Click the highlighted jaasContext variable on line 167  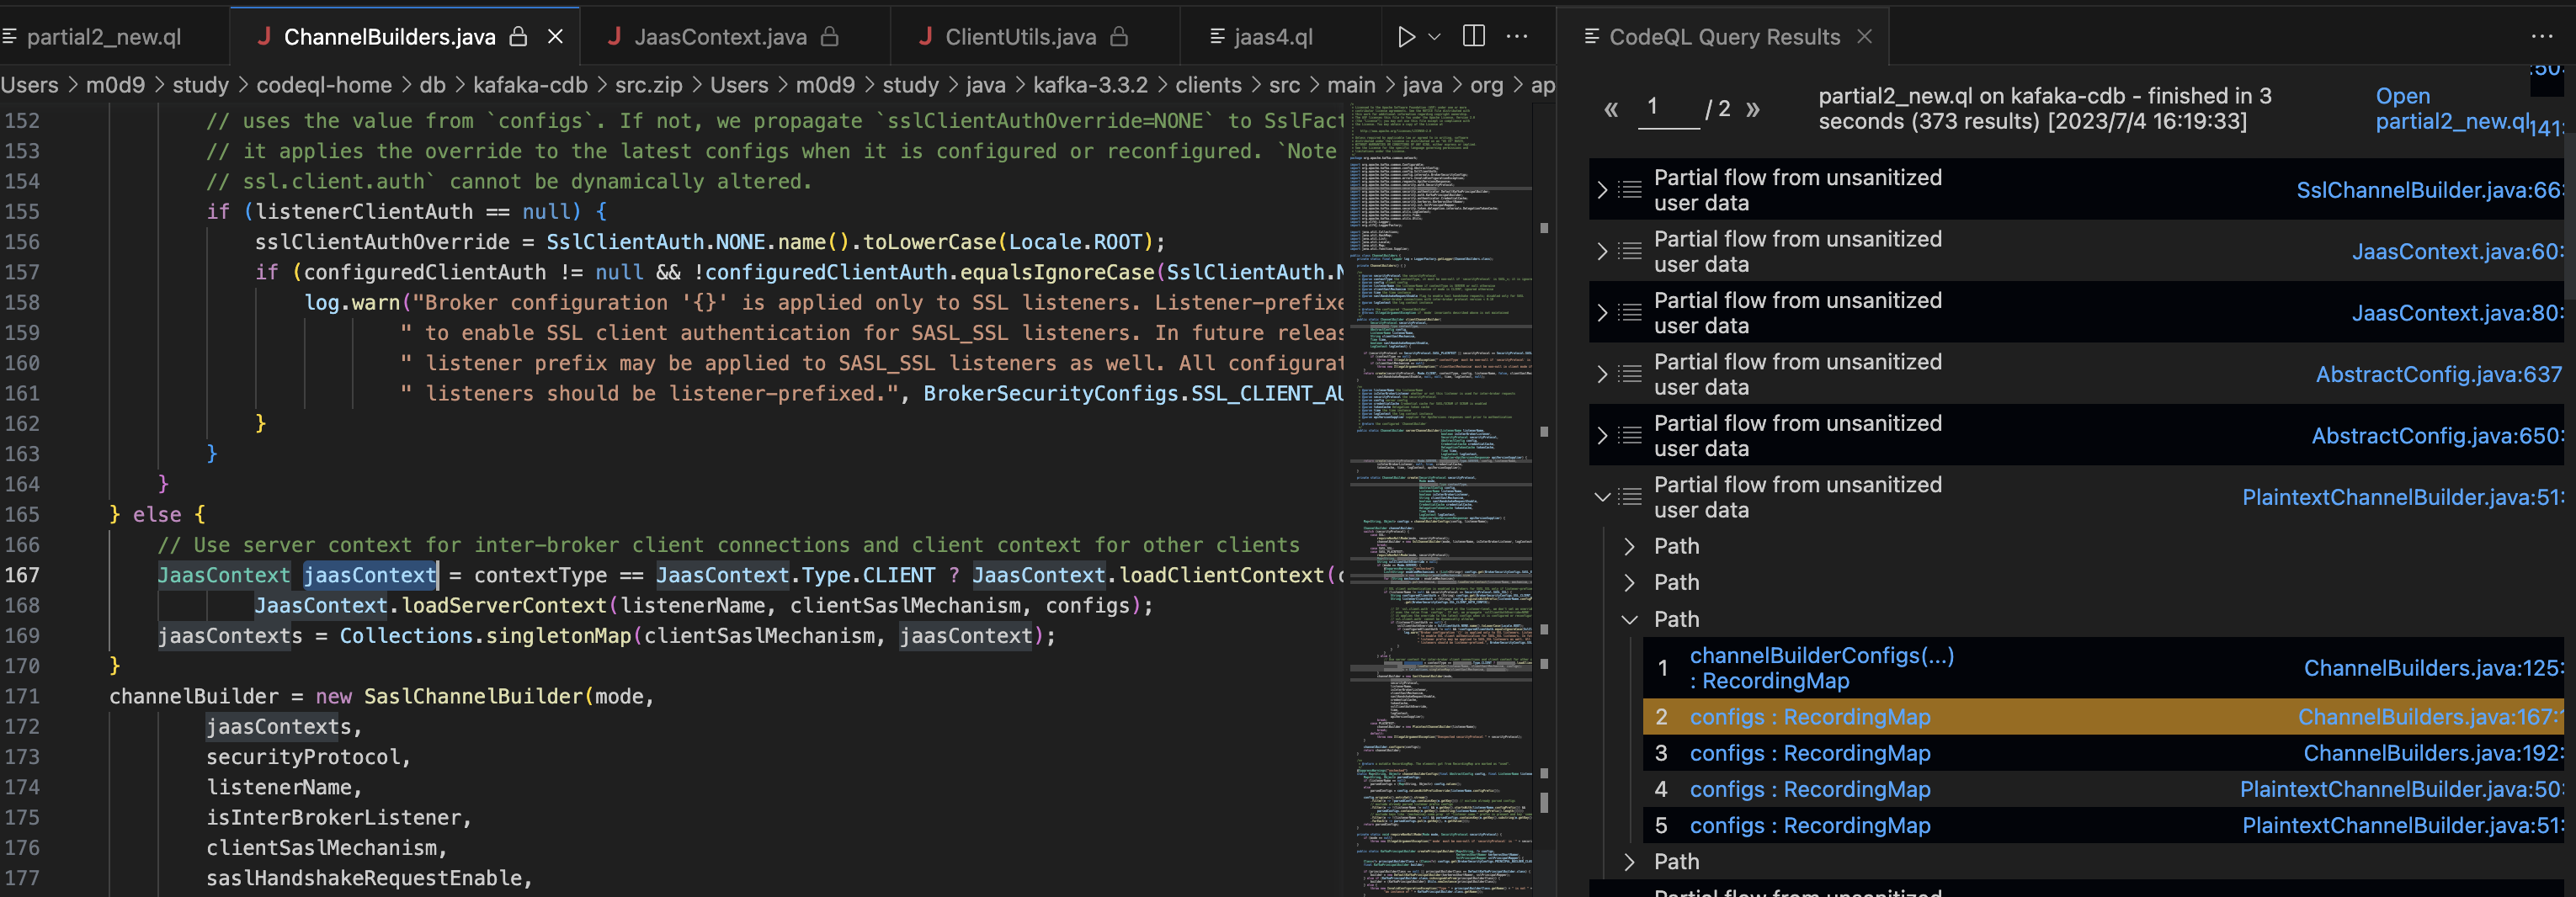(370, 575)
